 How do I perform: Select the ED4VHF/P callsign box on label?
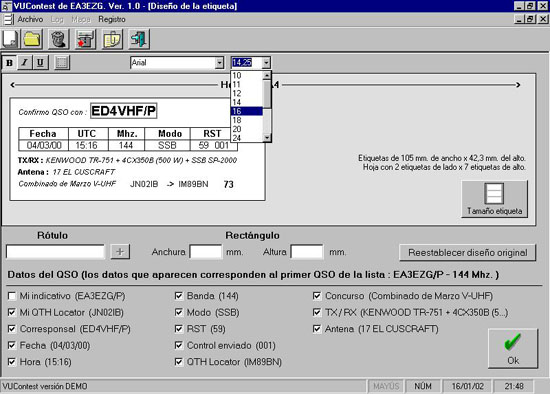coord(123,111)
